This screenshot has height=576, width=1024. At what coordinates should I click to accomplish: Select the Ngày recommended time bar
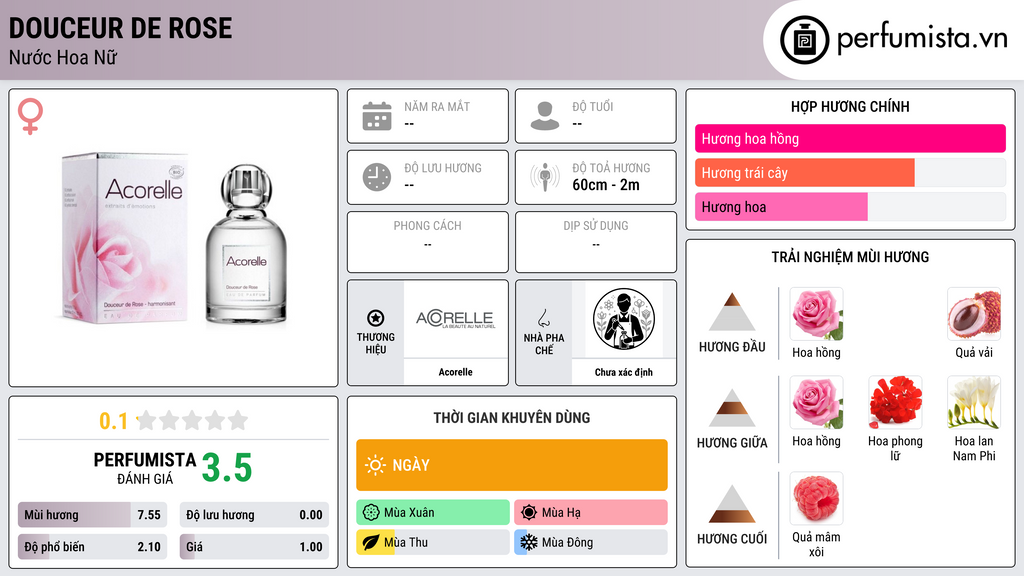coord(512,465)
